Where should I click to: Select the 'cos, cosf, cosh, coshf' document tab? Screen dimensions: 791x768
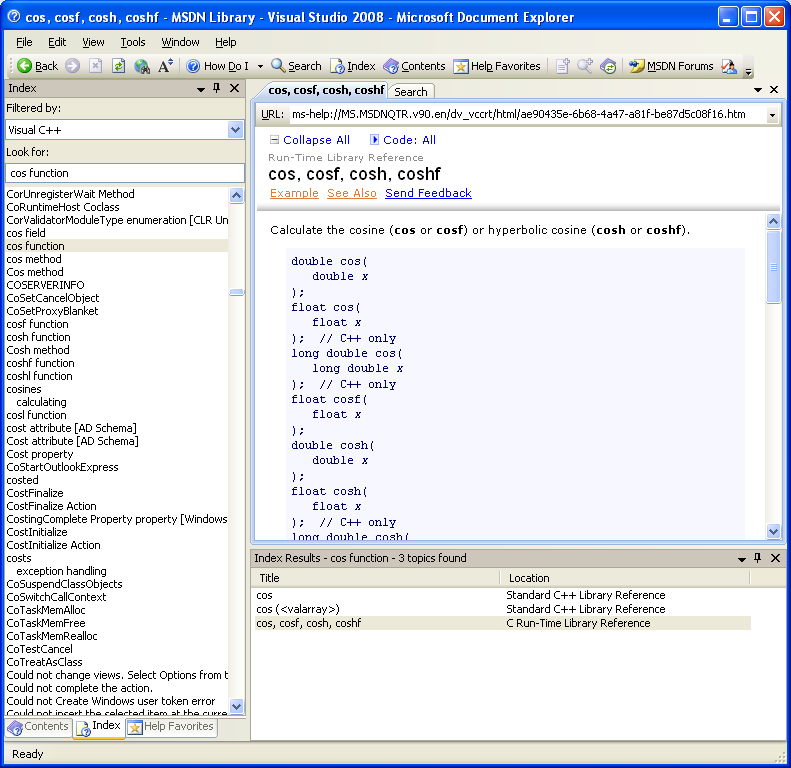tap(325, 90)
